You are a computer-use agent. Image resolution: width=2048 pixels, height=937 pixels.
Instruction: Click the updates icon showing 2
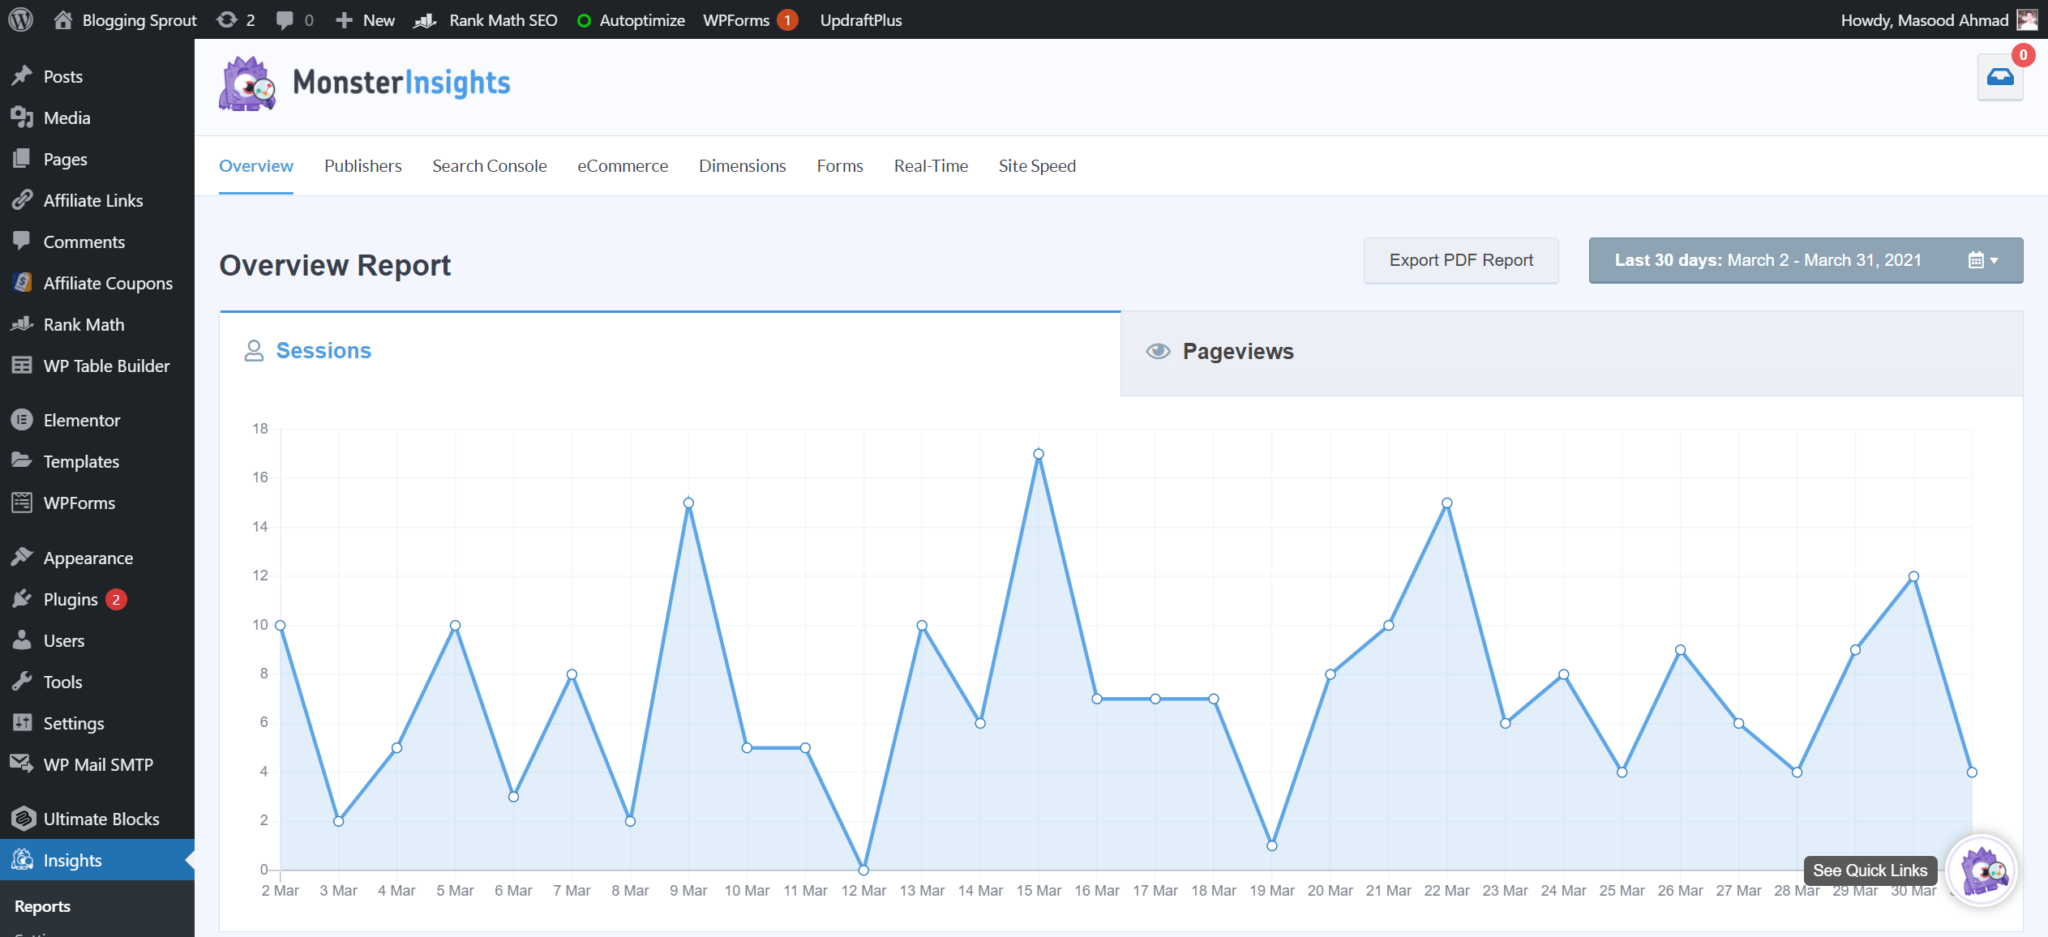(x=227, y=20)
